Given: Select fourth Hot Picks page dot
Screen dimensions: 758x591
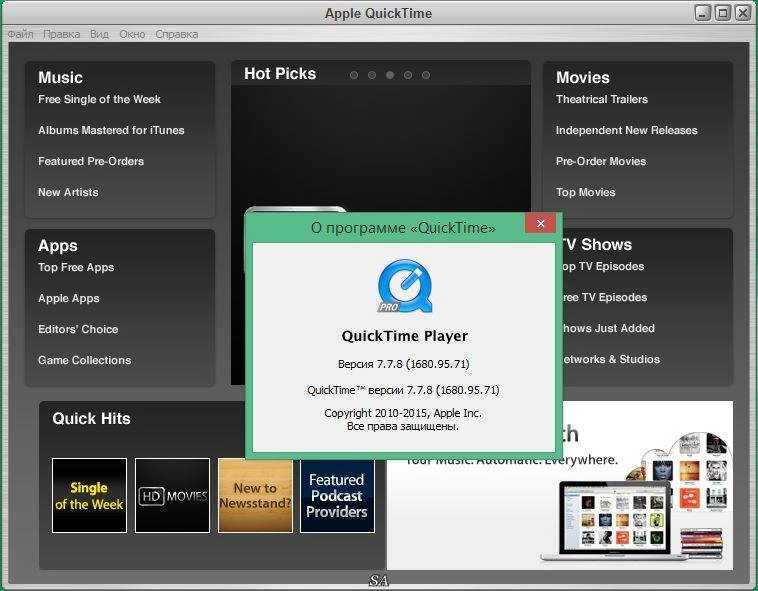Looking at the screenshot, I should point(408,75).
